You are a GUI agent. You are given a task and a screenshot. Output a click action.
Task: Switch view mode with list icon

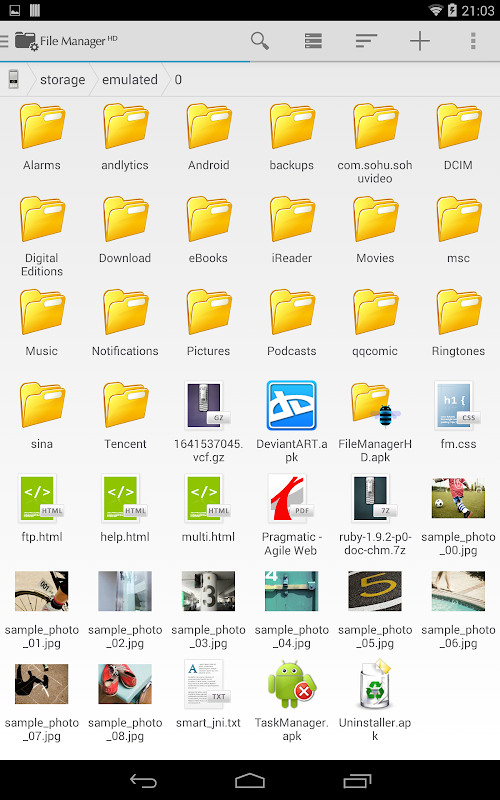(313, 41)
